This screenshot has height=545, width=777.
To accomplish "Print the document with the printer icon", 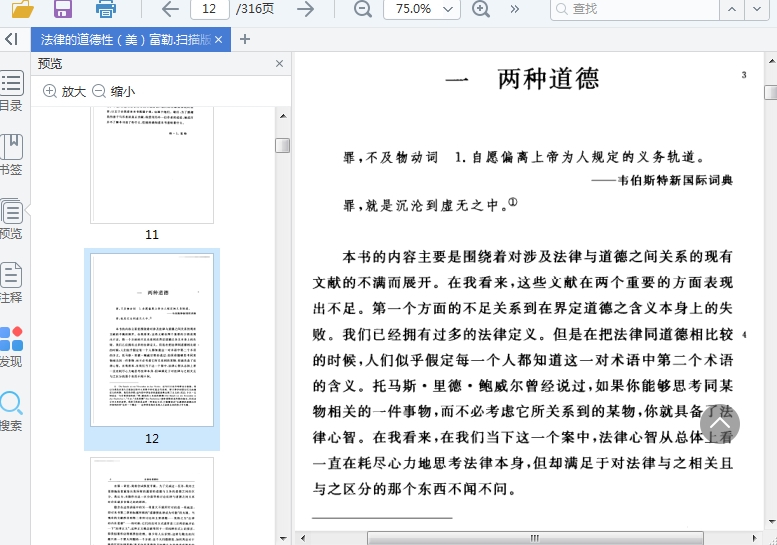I will coord(106,9).
